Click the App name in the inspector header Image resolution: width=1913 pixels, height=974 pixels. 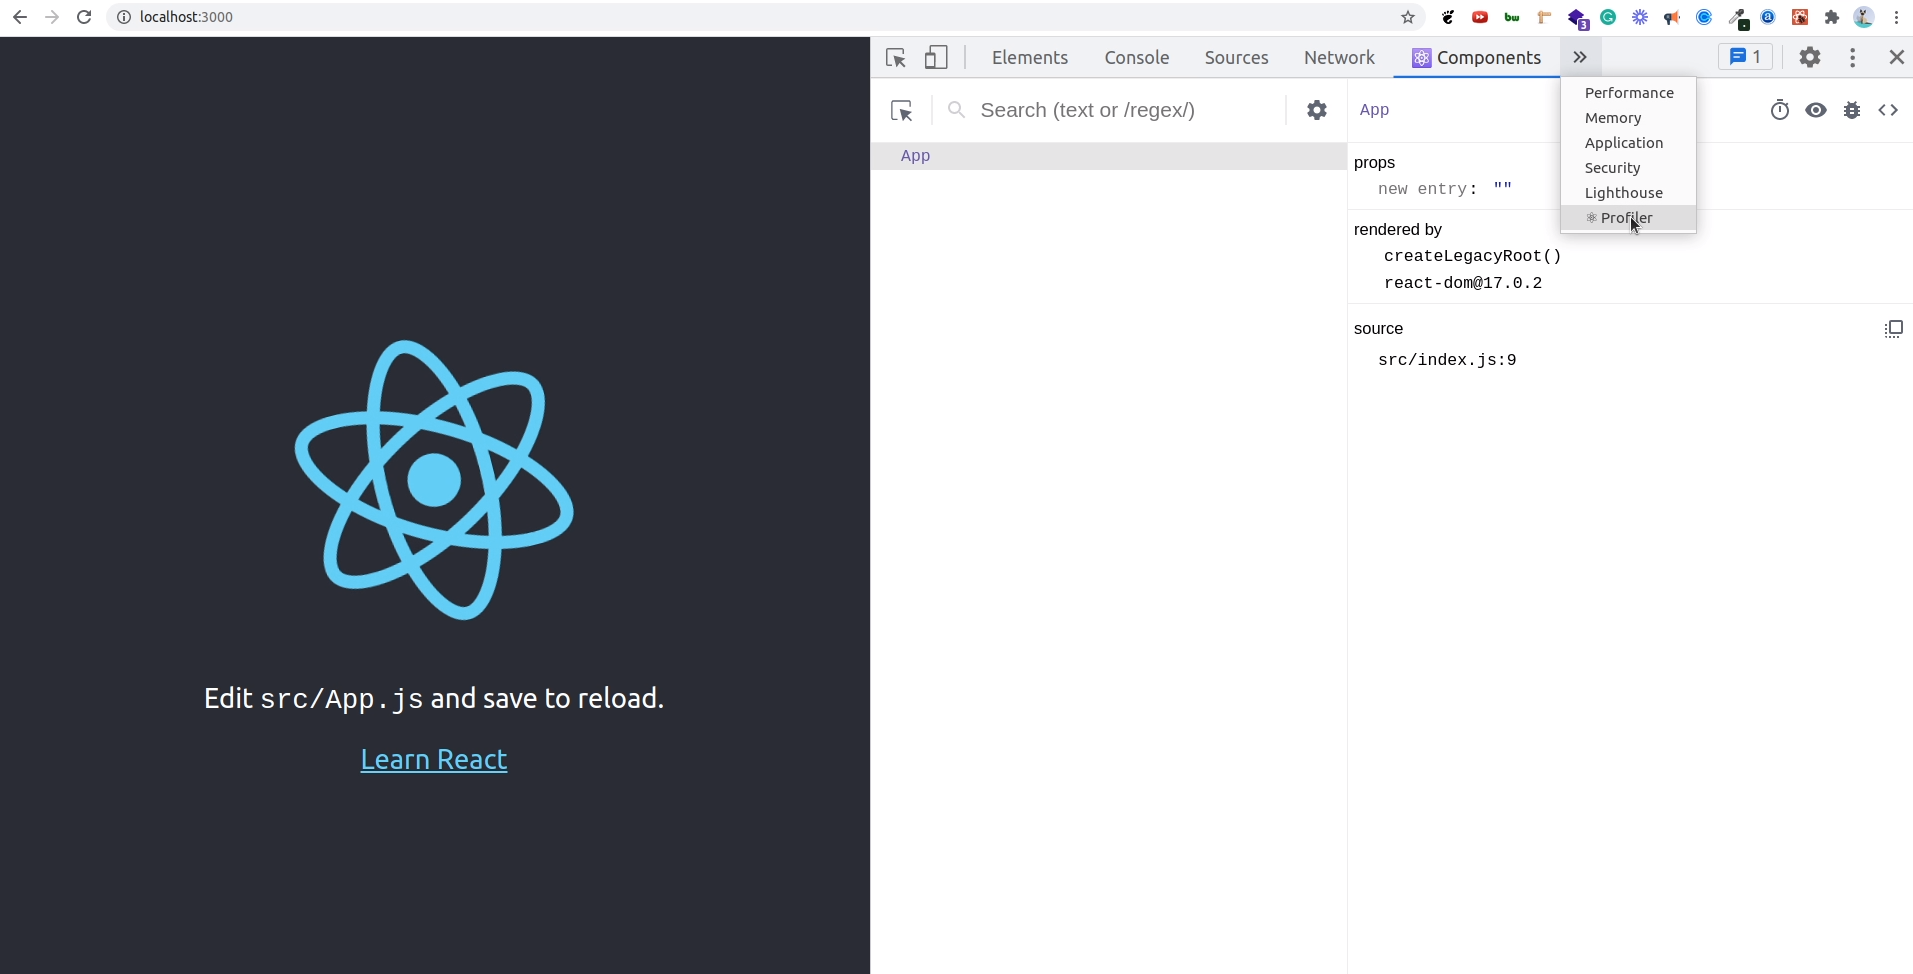tap(1374, 110)
